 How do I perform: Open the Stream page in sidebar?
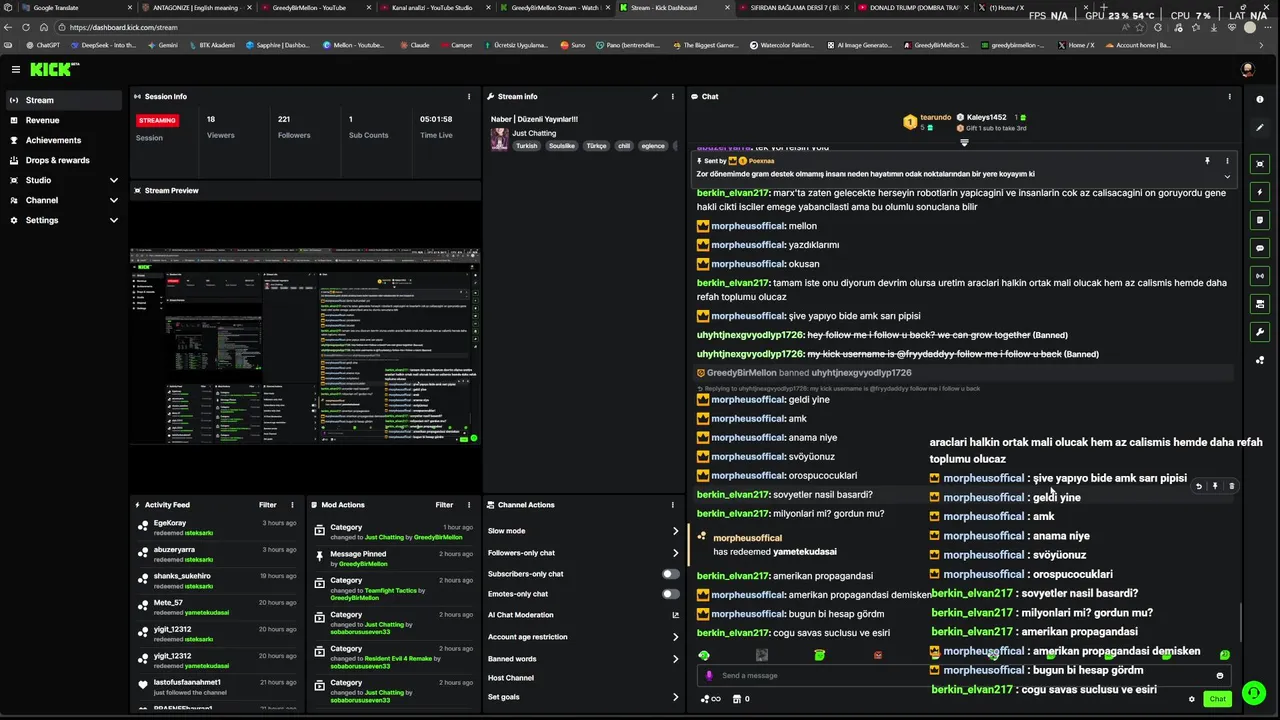coord(64,100)
